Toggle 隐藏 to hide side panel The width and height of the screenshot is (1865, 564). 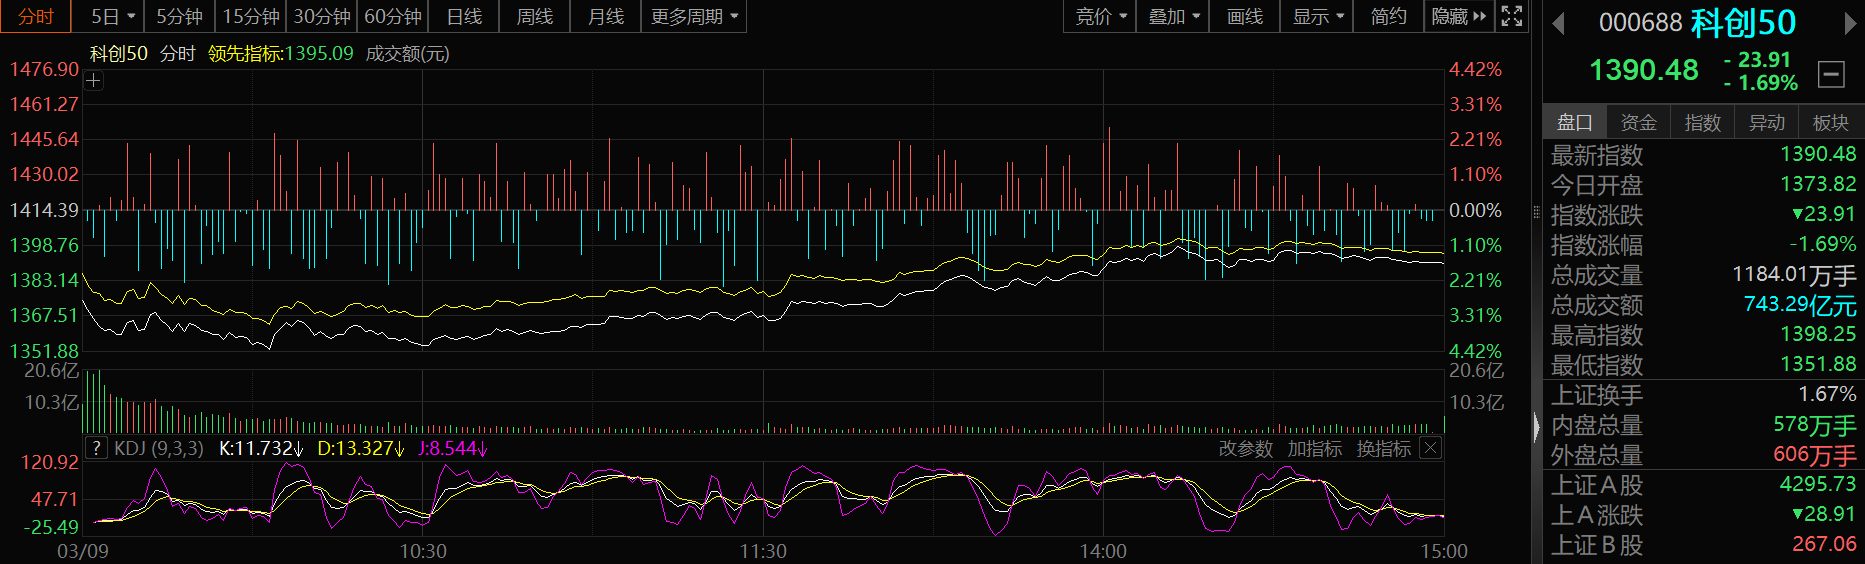point(1458,17)
